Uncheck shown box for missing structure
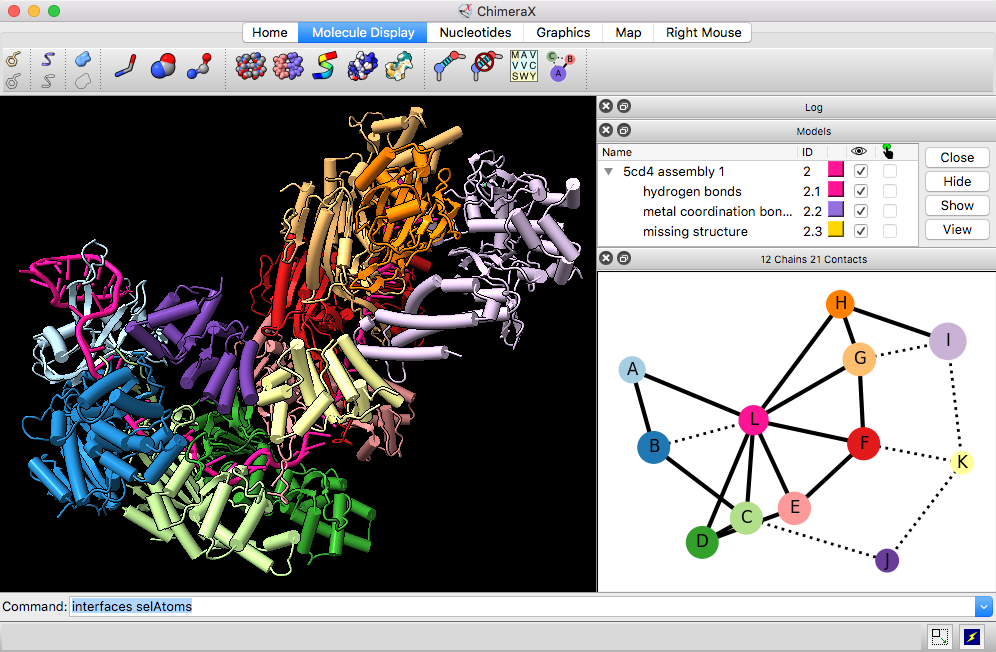 click(860, 231)
